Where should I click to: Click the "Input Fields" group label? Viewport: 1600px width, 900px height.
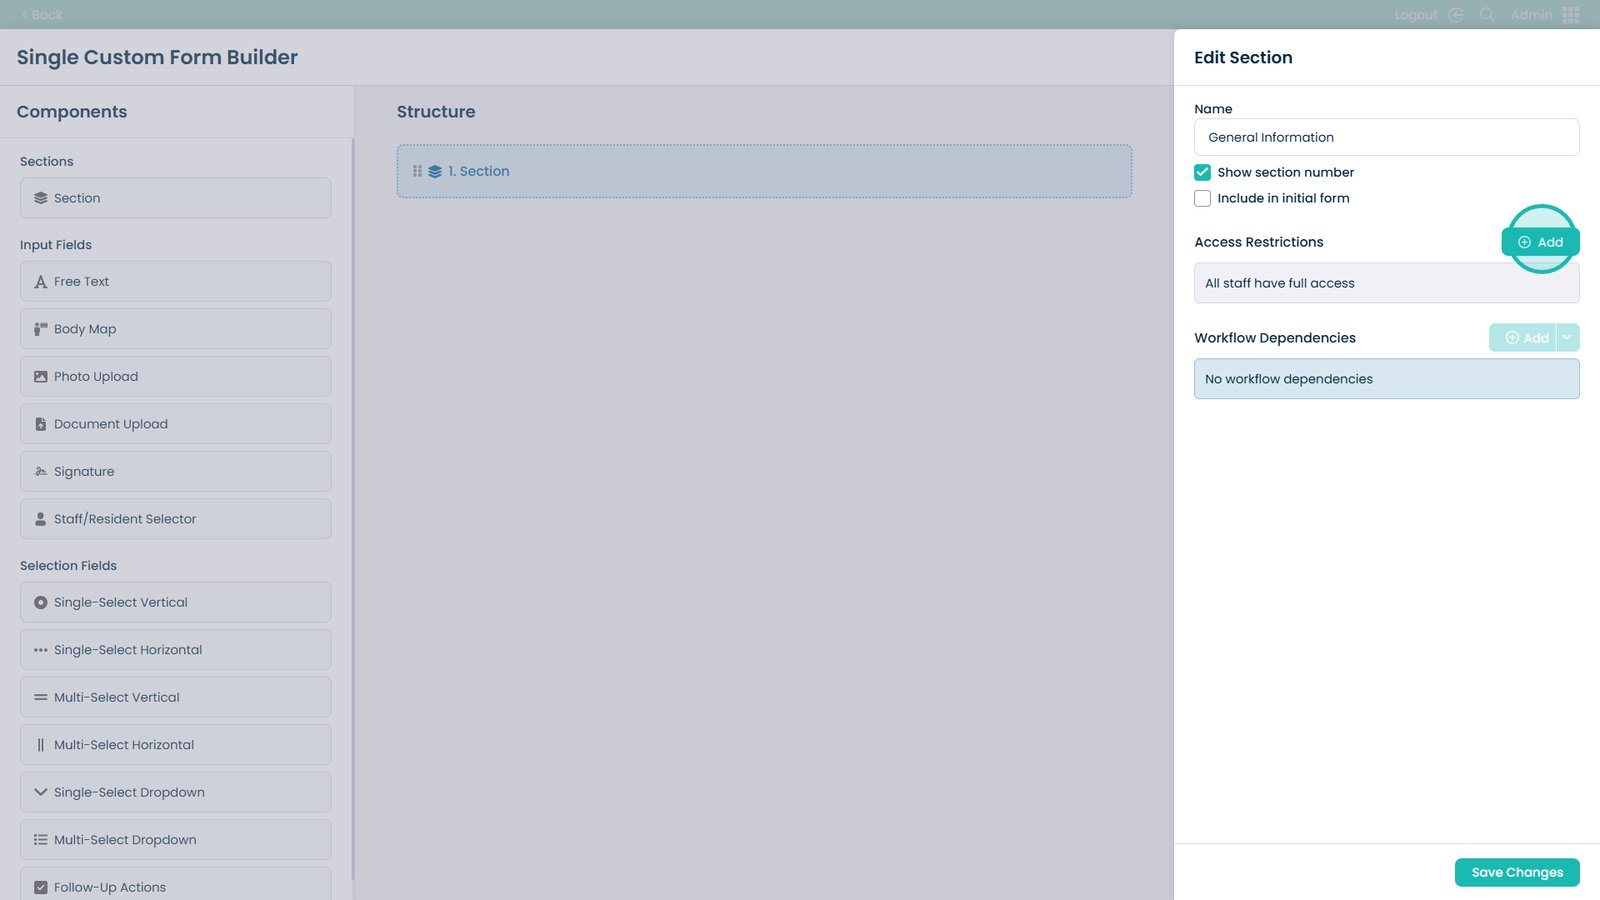(56, 245)
